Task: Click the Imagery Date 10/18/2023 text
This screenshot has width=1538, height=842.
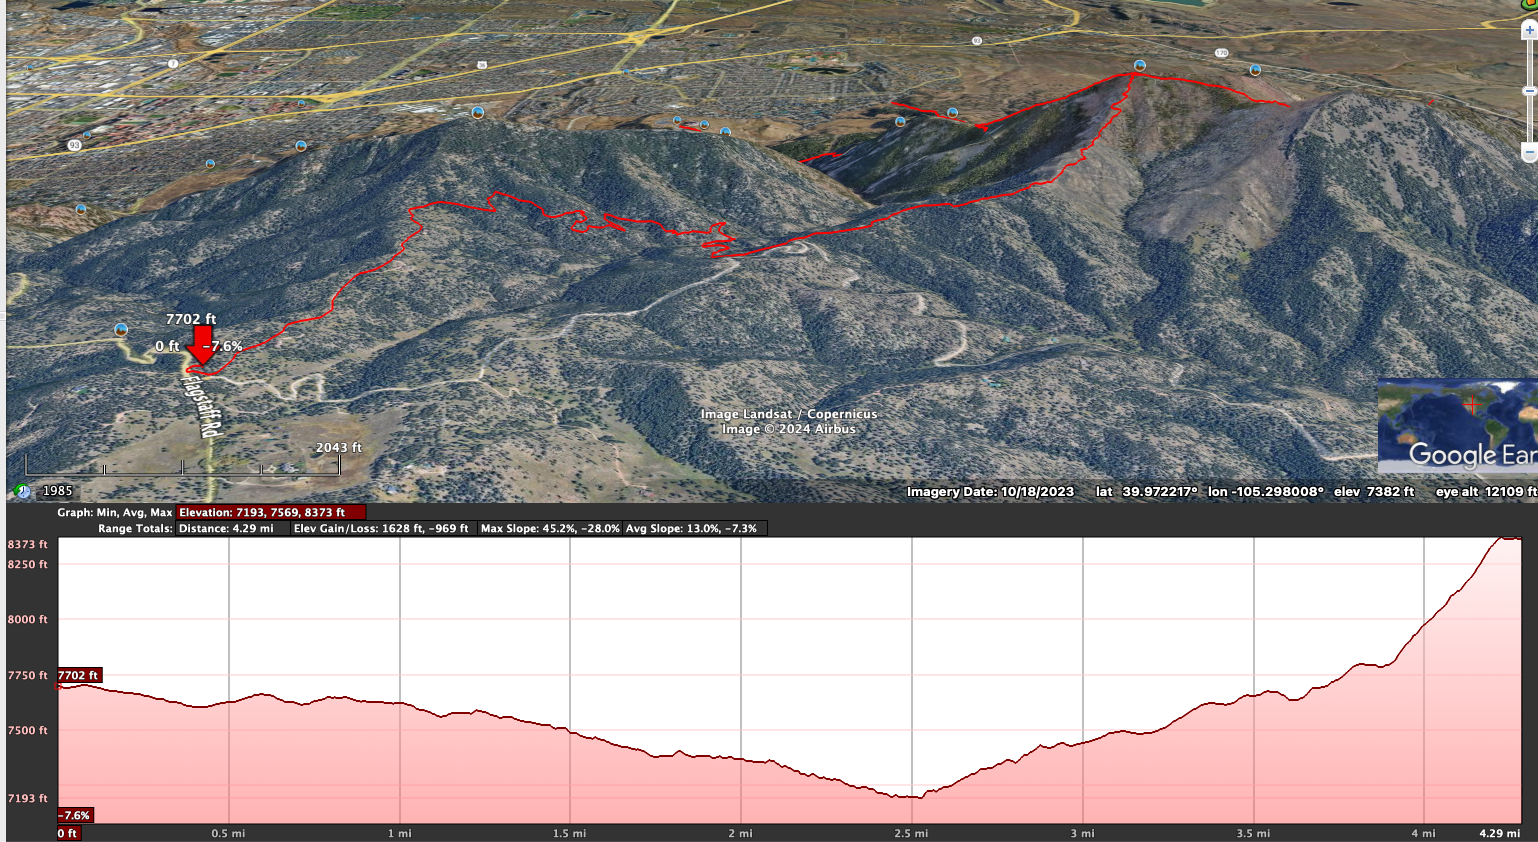Action: 990,492
